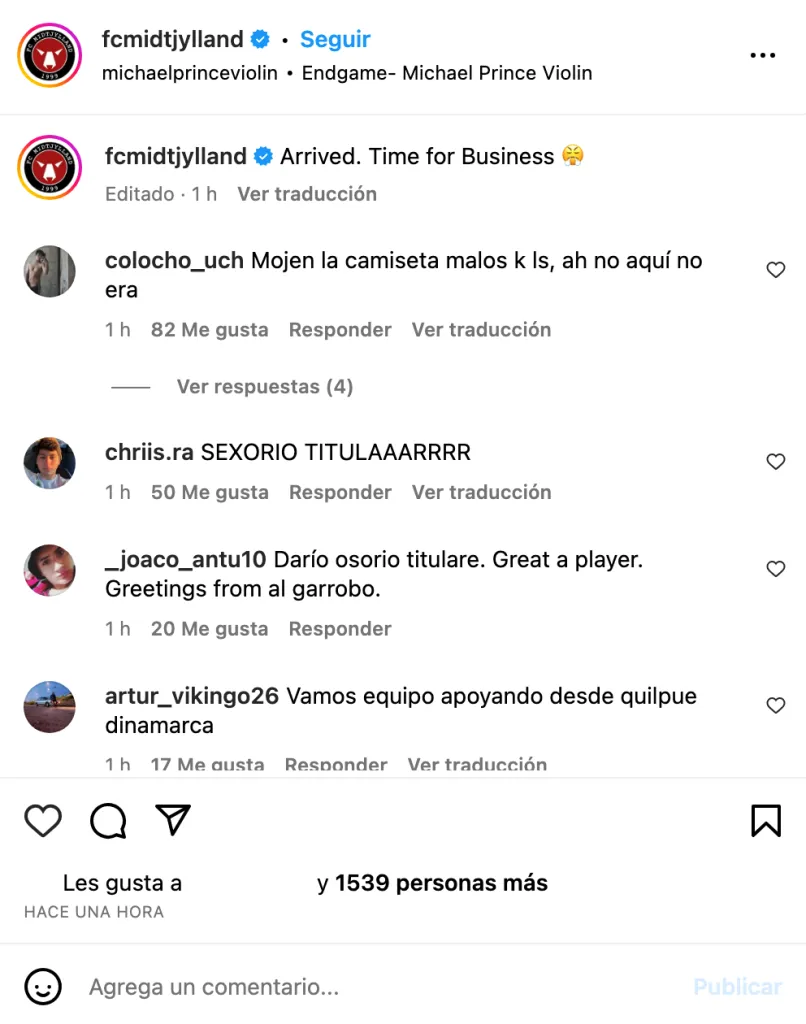Expand Ver respuestas (4) replies

tap(264, 387)
